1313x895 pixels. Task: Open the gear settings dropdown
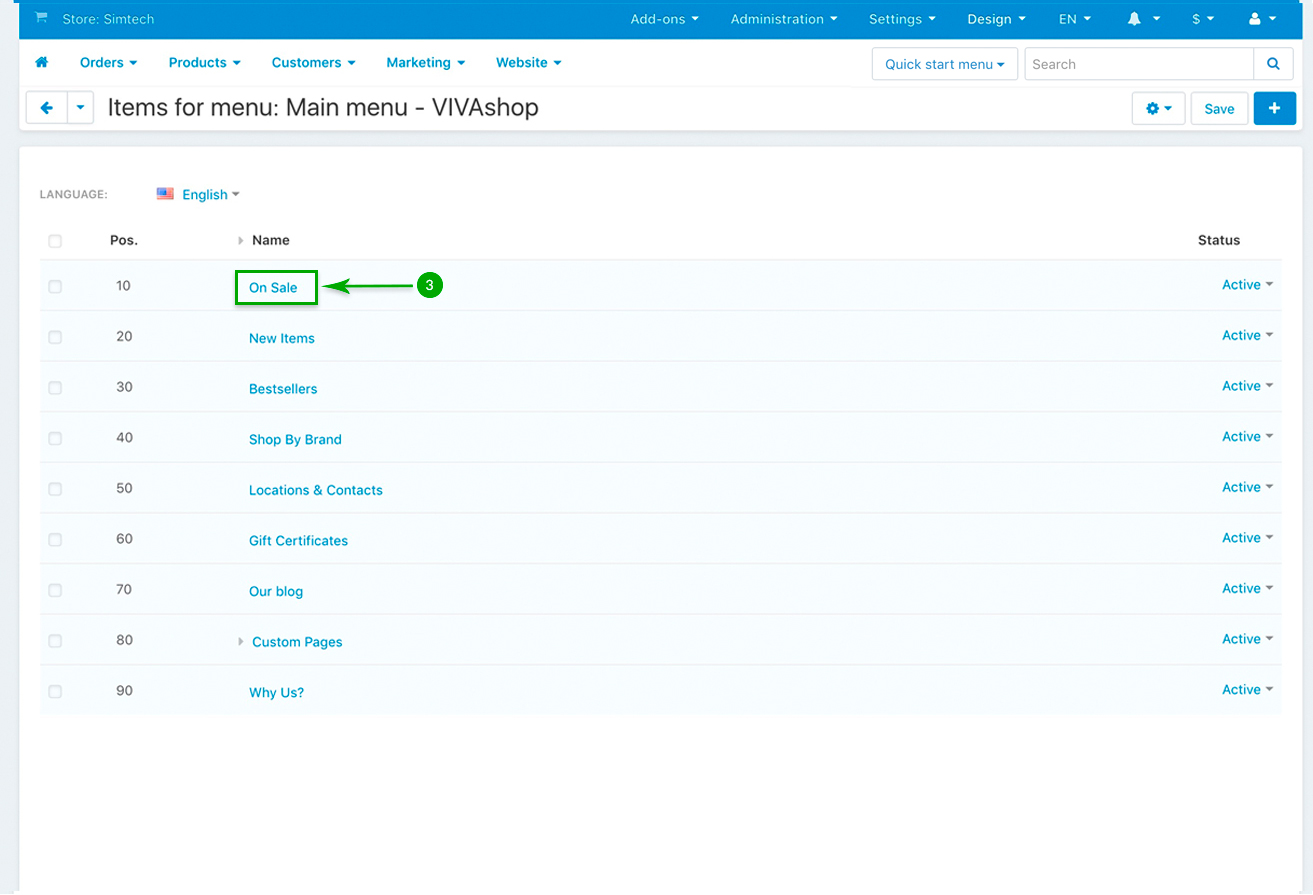tap(1158, 108)
